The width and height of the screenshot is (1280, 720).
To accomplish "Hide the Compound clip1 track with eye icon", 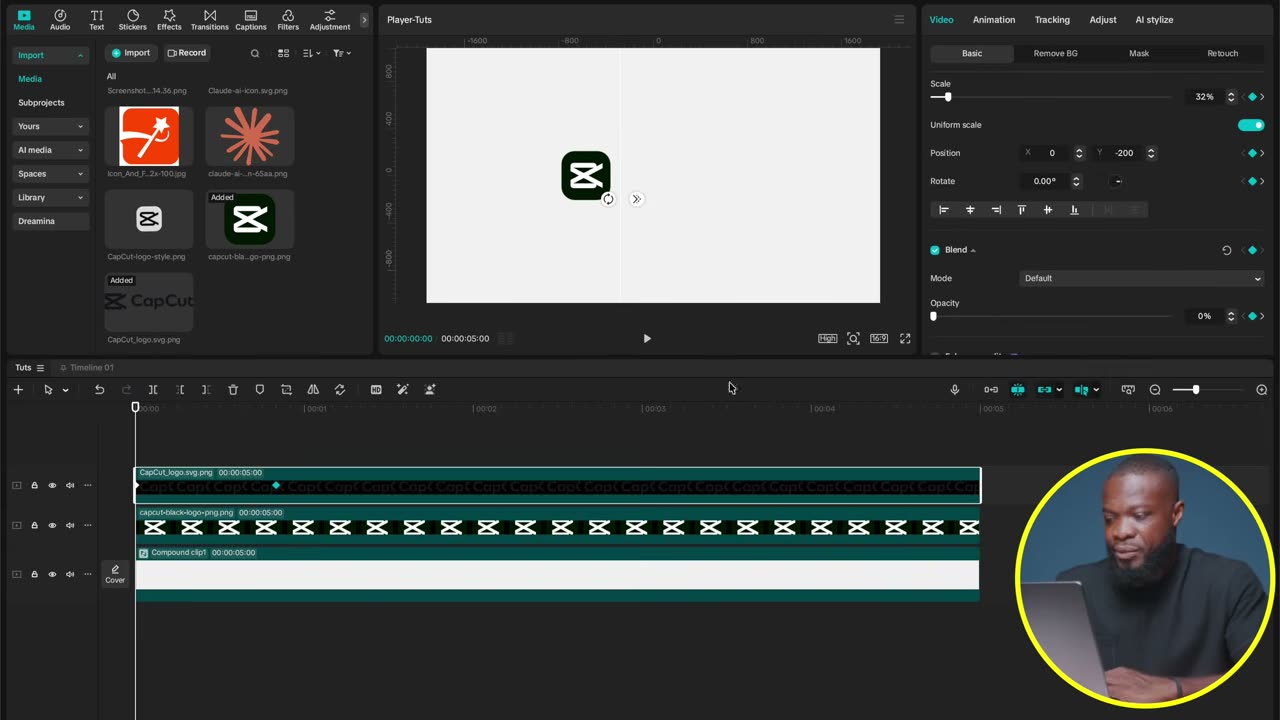I will [52, 574].
